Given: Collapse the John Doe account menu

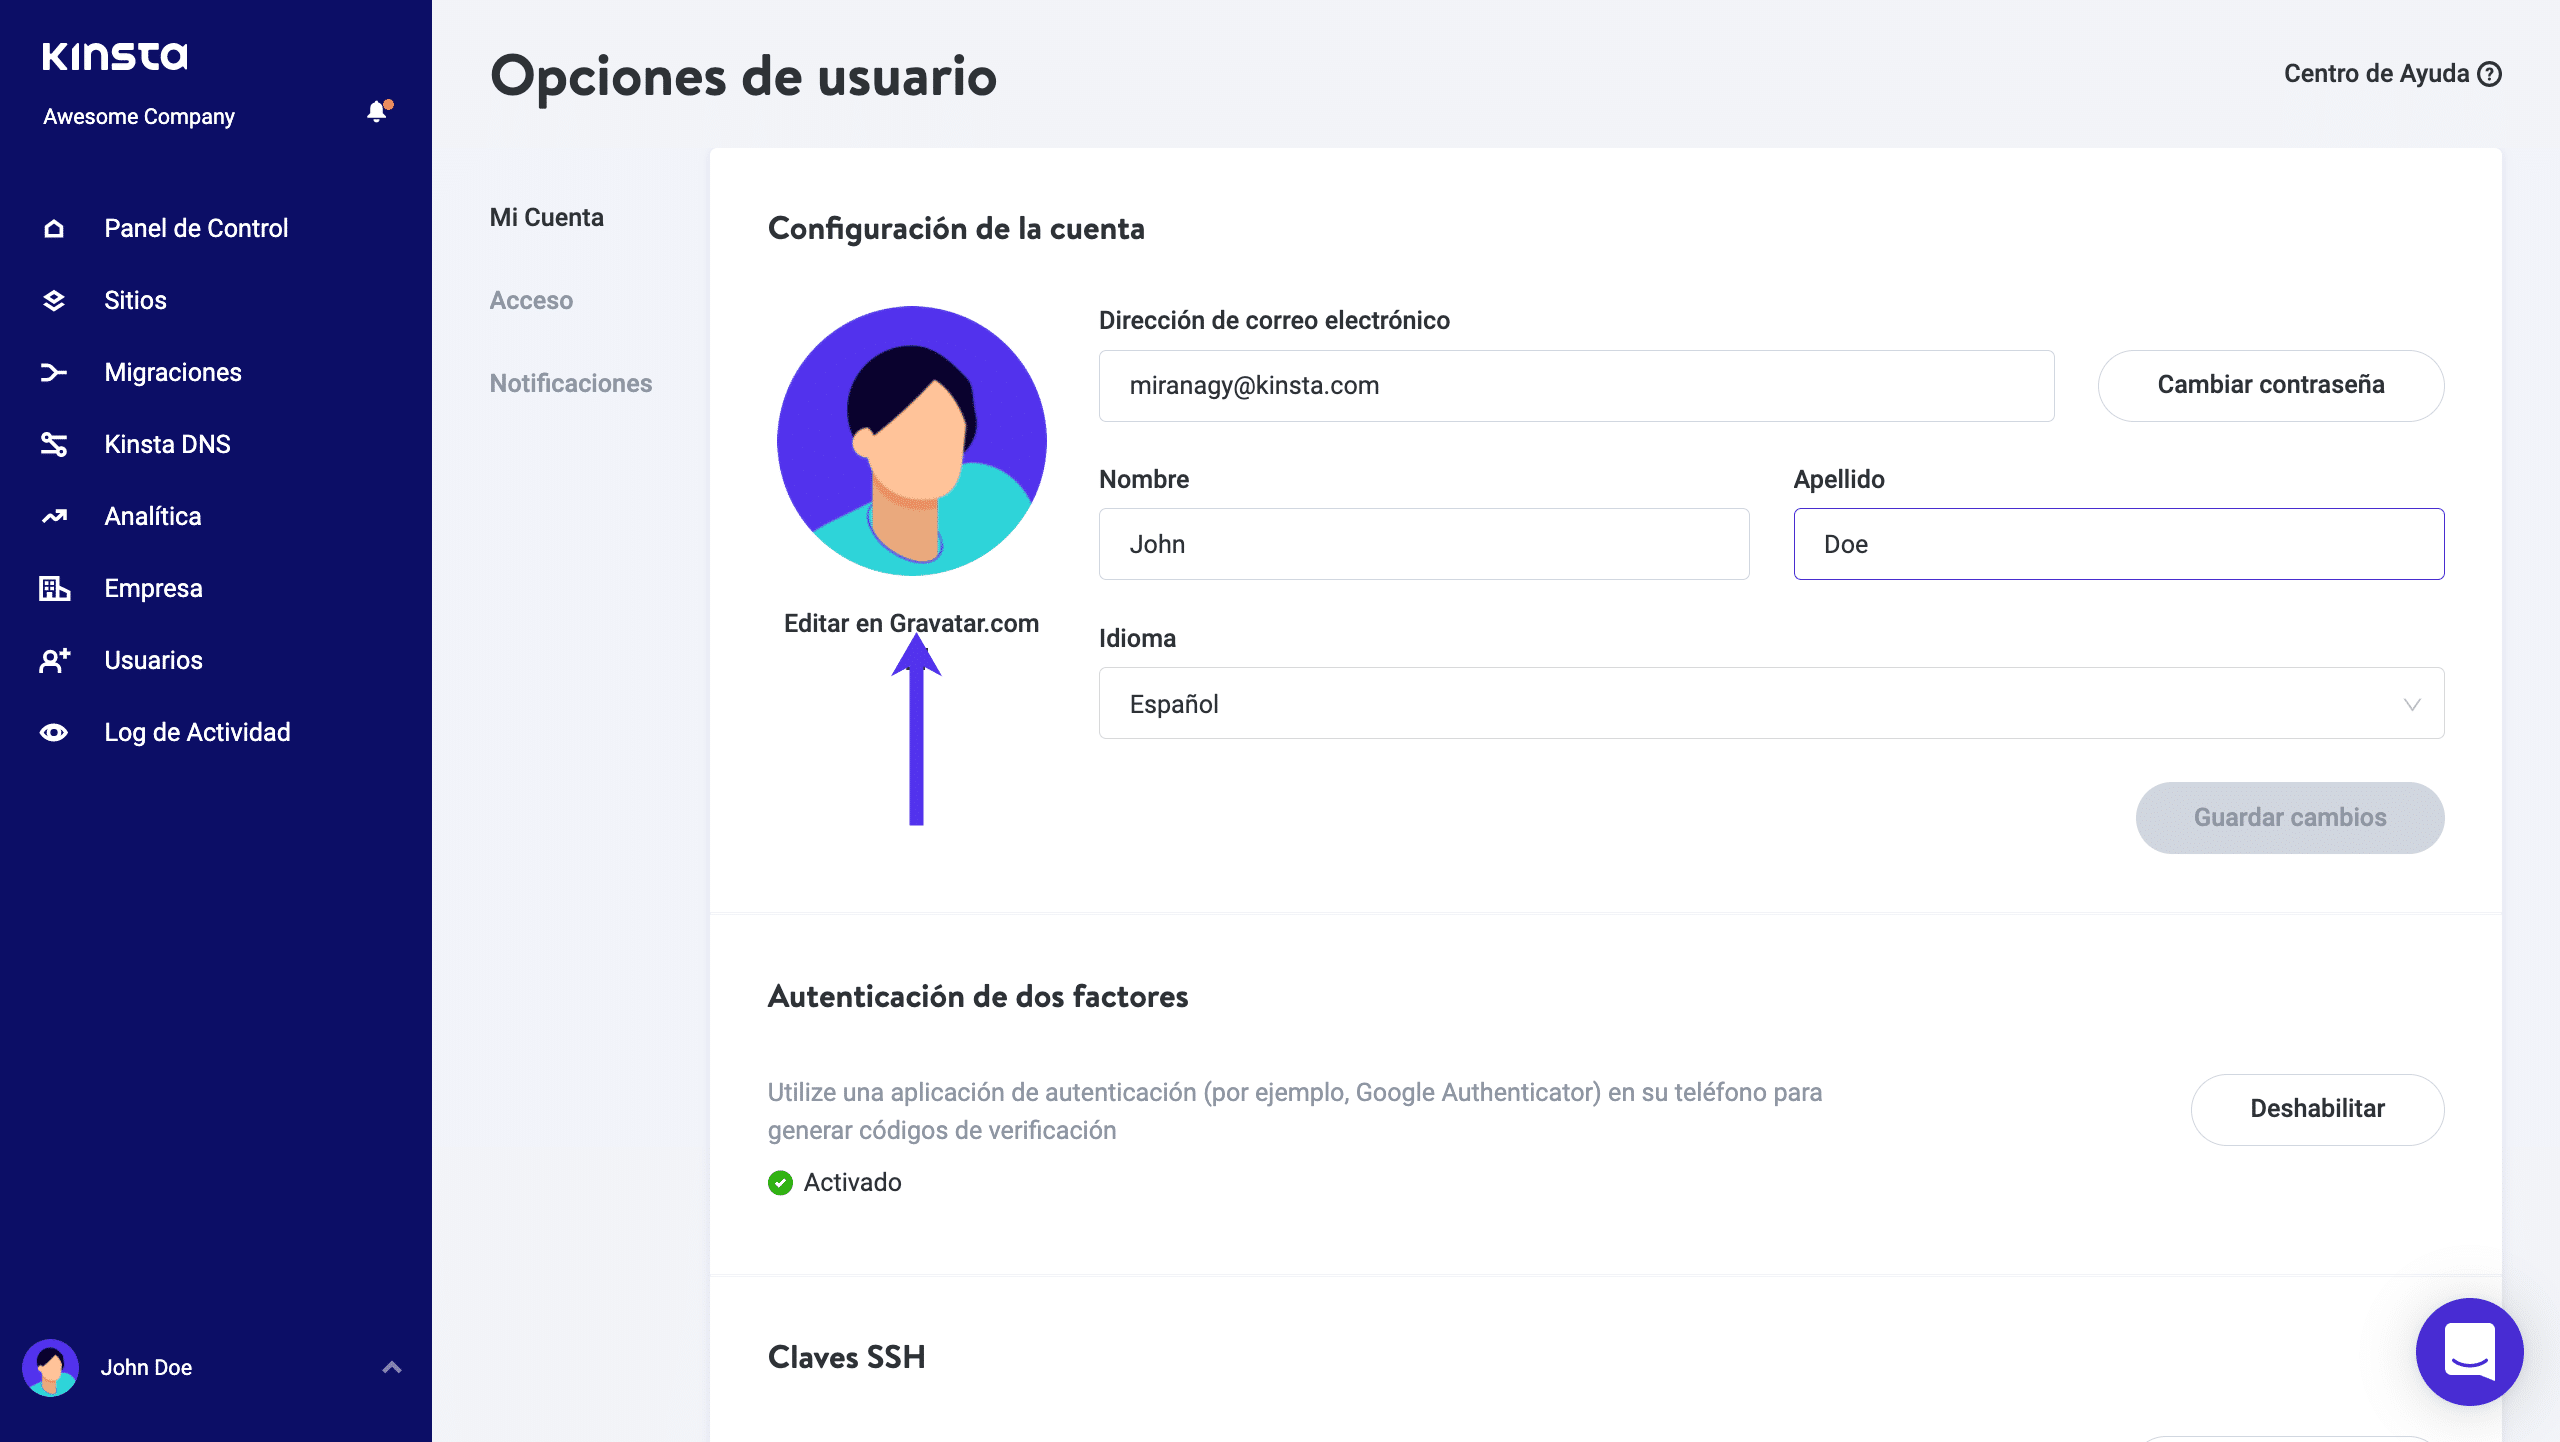Looking at the screenshot, I should (x=391, y=1367).
